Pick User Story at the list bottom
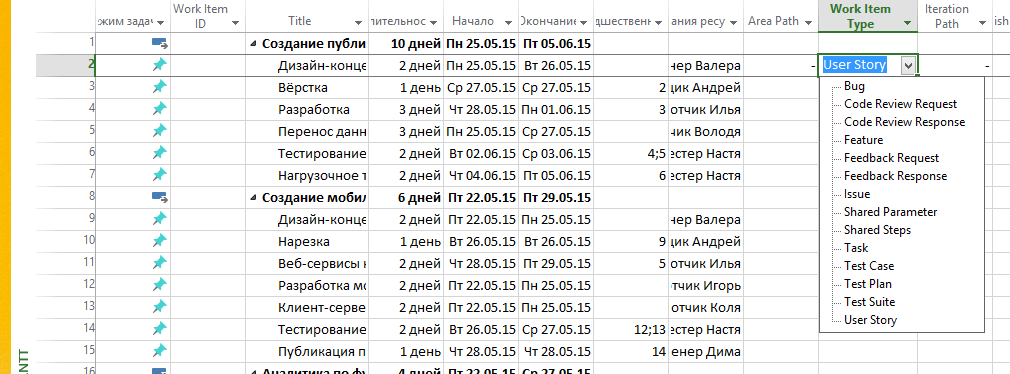Viewport: 1010px width, 374px height. [x=870, y=321]
